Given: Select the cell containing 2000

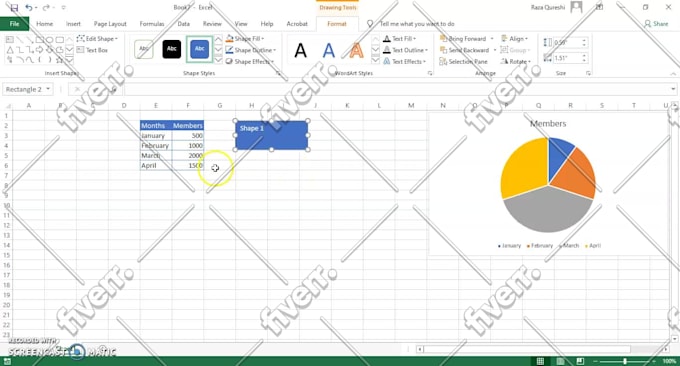Looking at the screenshot, I should (x=188, y=155).
